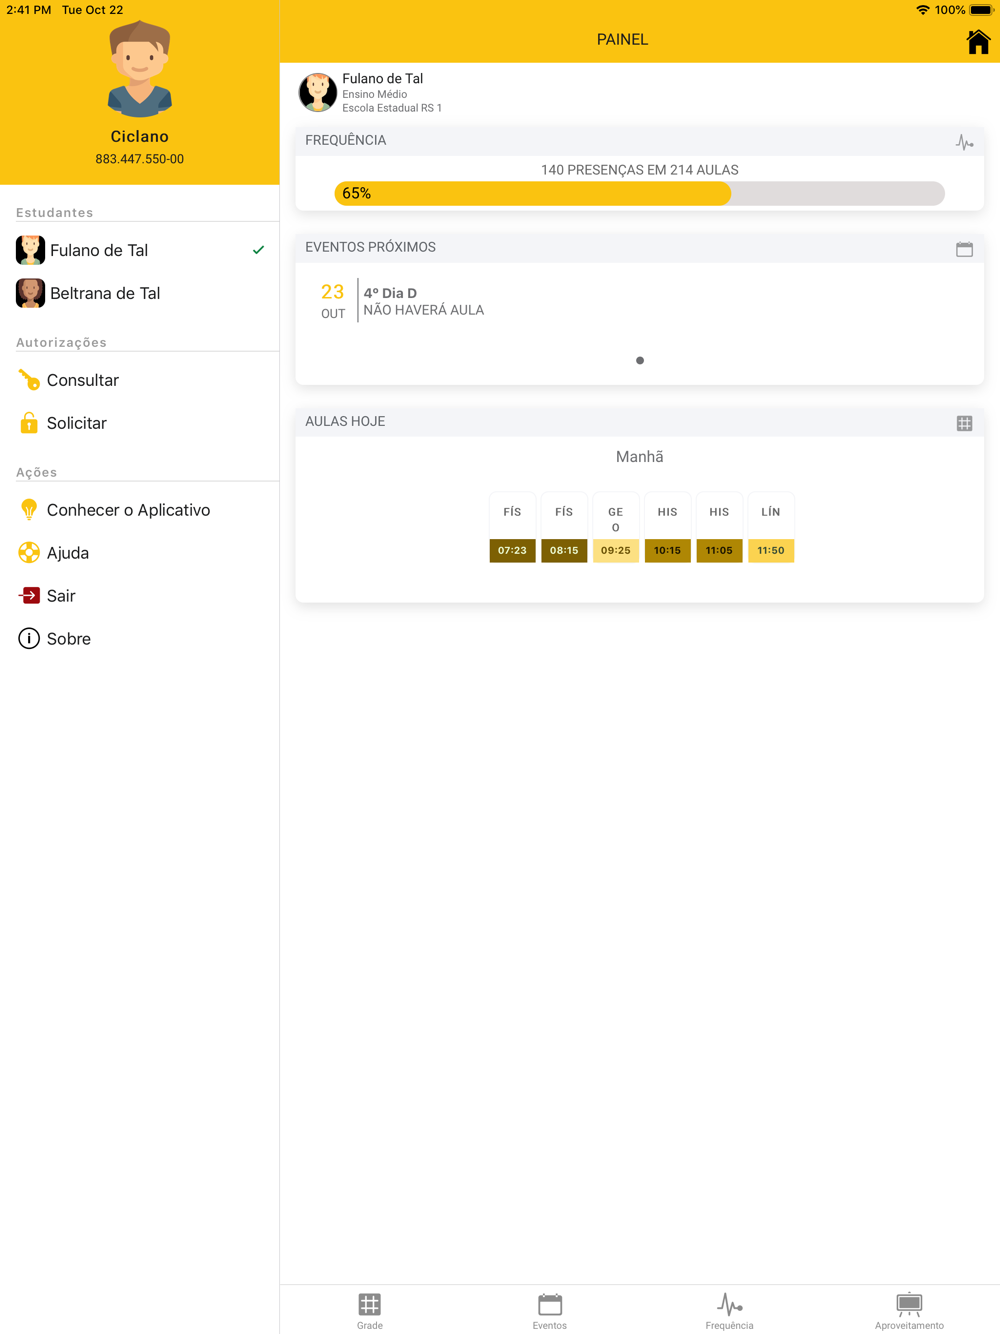Tap the ID number 883.447.550-00
This screenshot has width=1000, height=1334.
pos(139,159)
